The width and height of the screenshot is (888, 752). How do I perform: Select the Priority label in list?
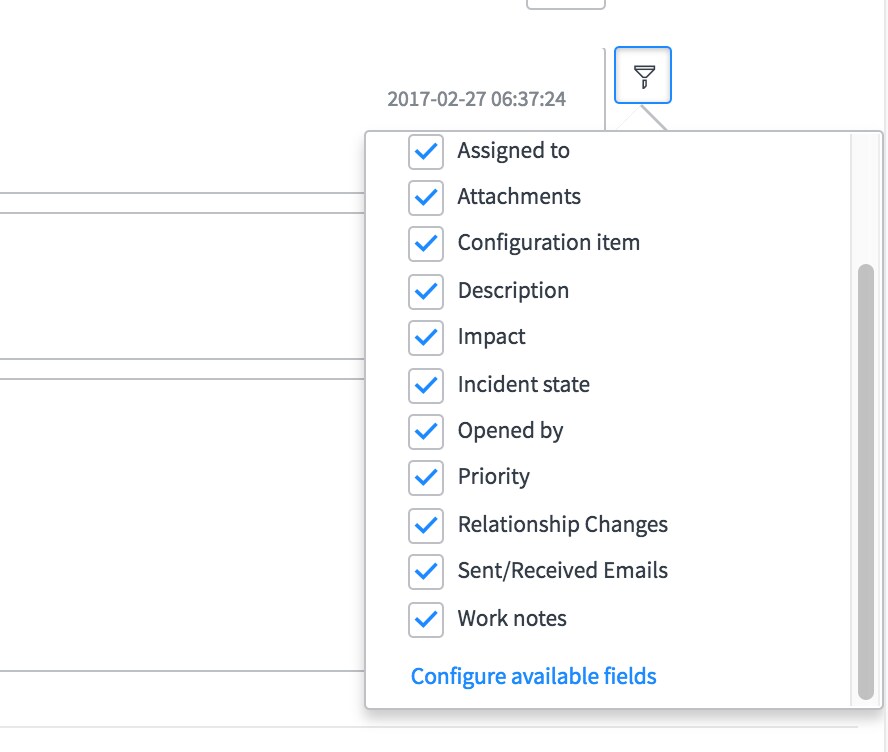[493, 477]
